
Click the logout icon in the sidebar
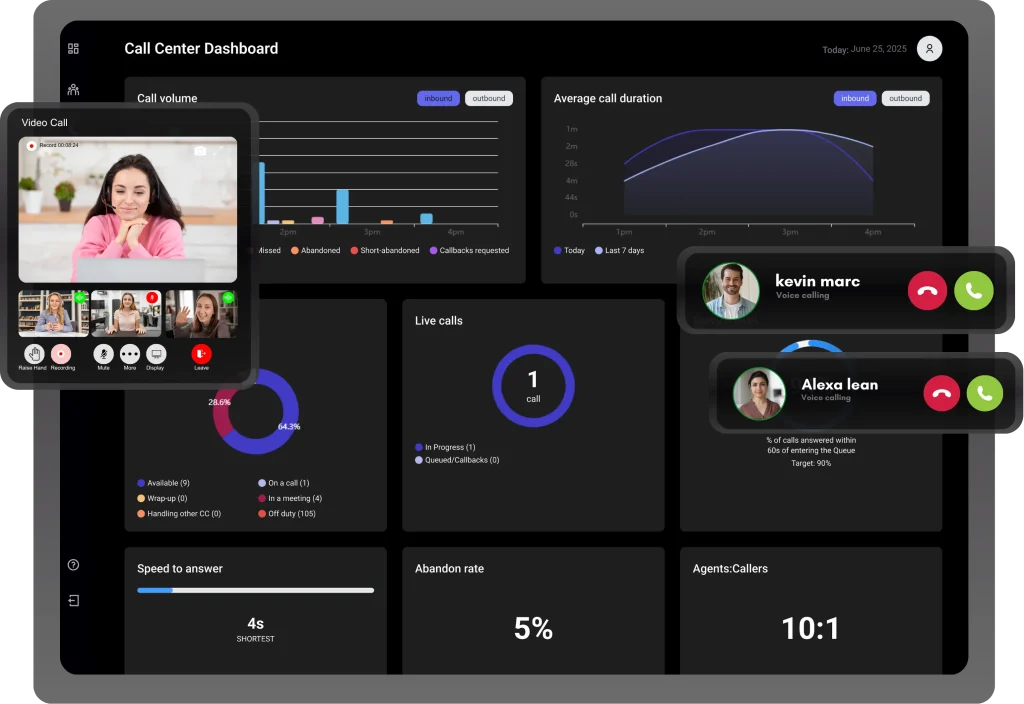click(73, 600)
